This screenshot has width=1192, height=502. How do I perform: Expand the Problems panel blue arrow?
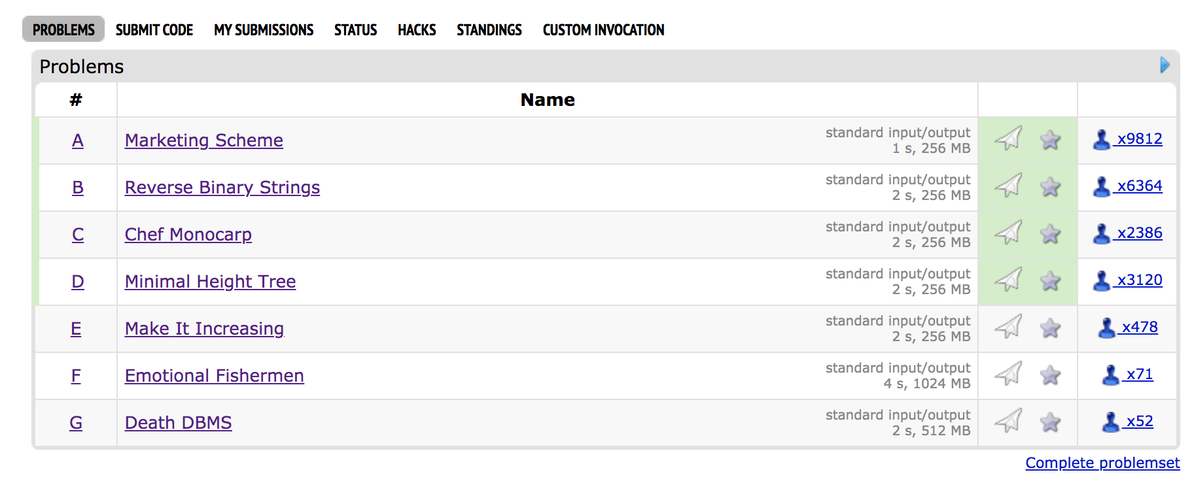pos(1165,65)
